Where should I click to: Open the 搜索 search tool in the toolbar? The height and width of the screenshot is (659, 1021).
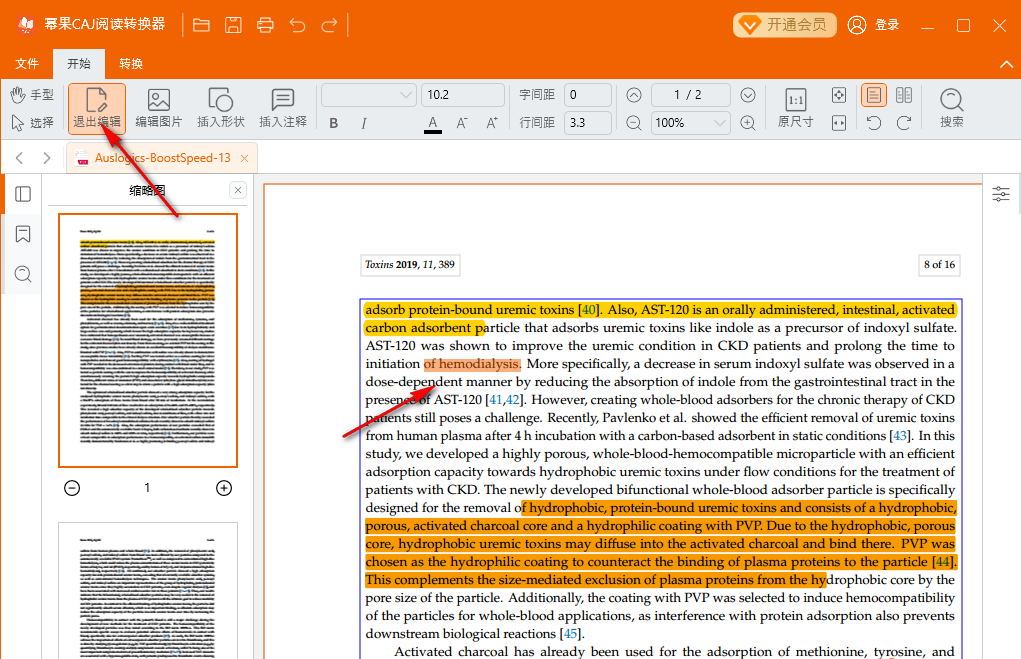(951, 108)
